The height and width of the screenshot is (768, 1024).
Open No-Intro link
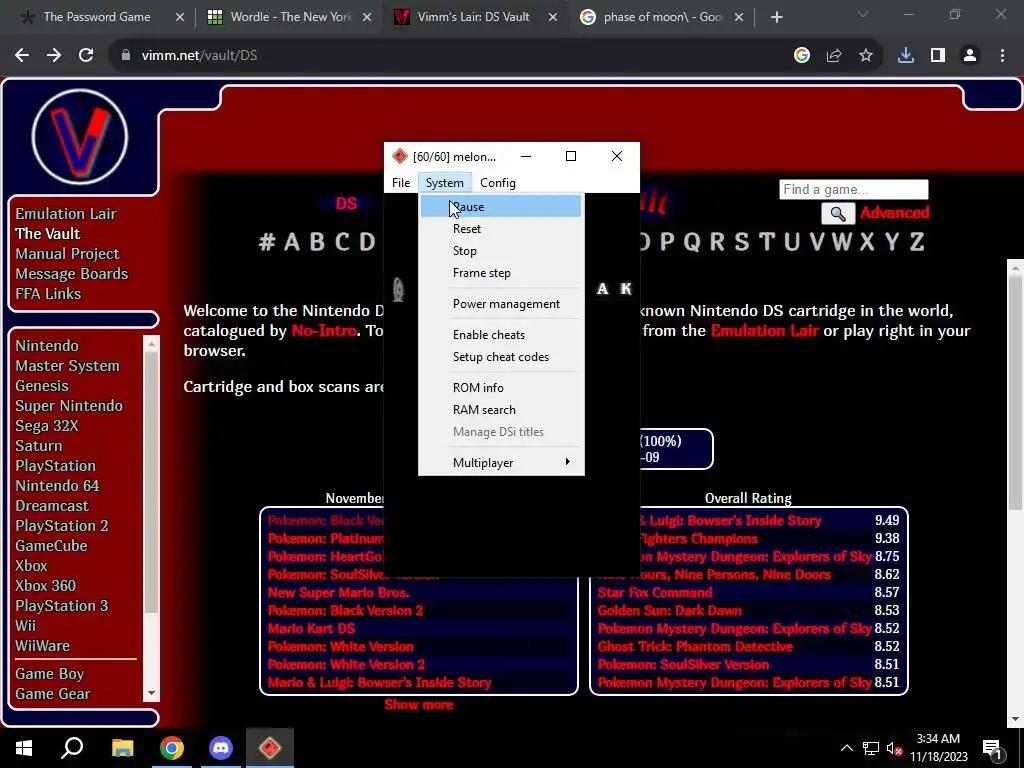324,330
